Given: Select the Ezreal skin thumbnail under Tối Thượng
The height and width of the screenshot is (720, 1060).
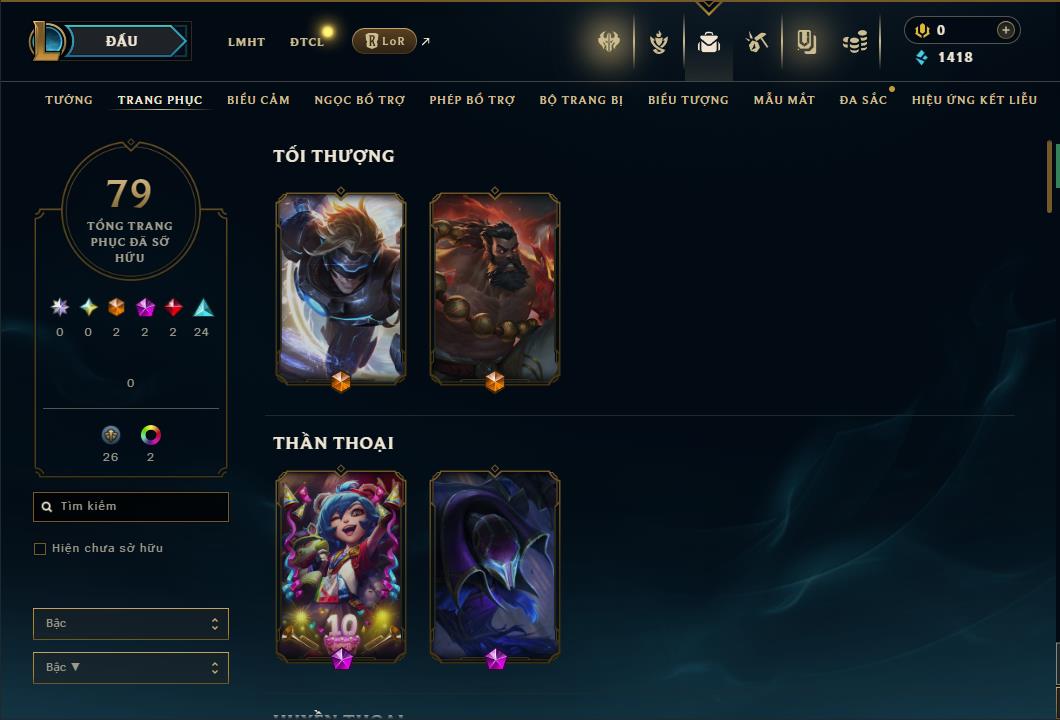Looking at the screenshot, I should click(x=341, y=288).
